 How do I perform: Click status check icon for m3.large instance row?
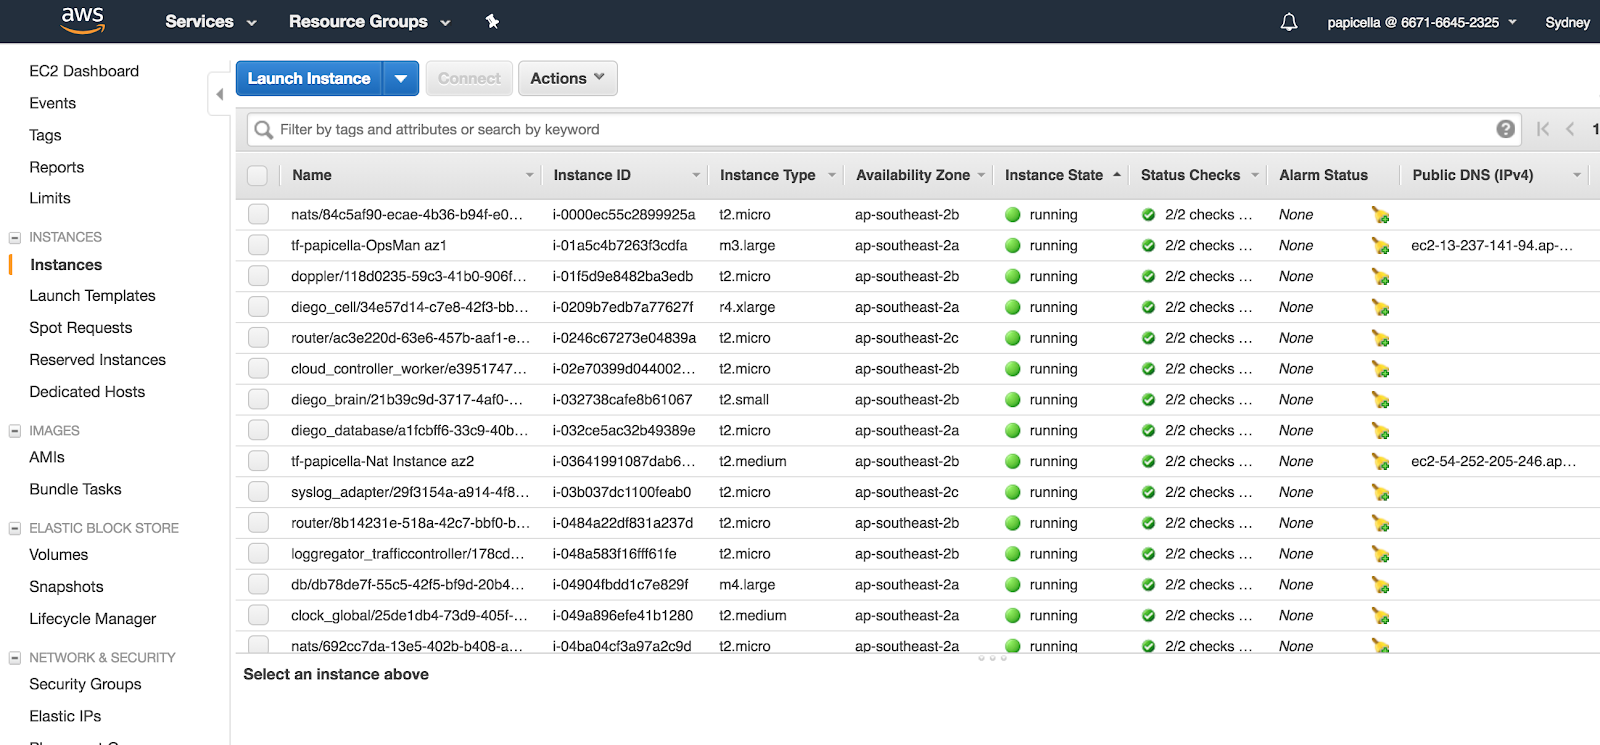point(1148,246)
